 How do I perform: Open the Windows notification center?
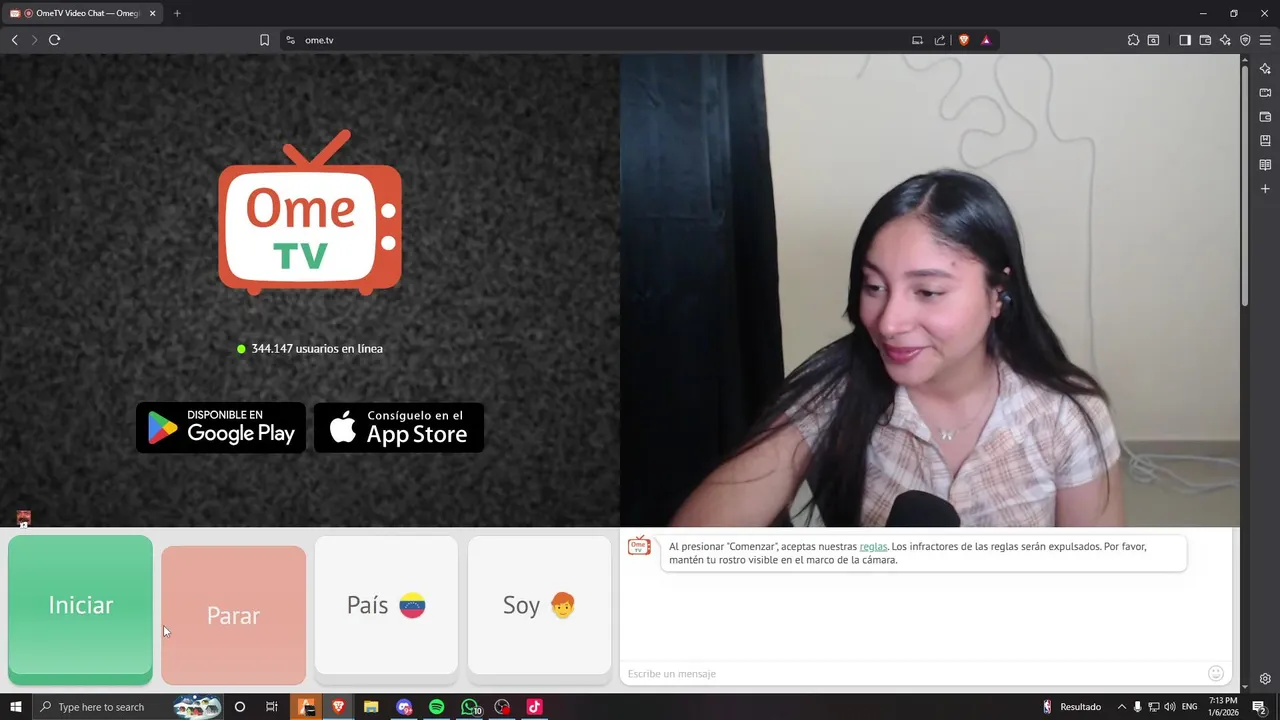[x=1260, y=707]
